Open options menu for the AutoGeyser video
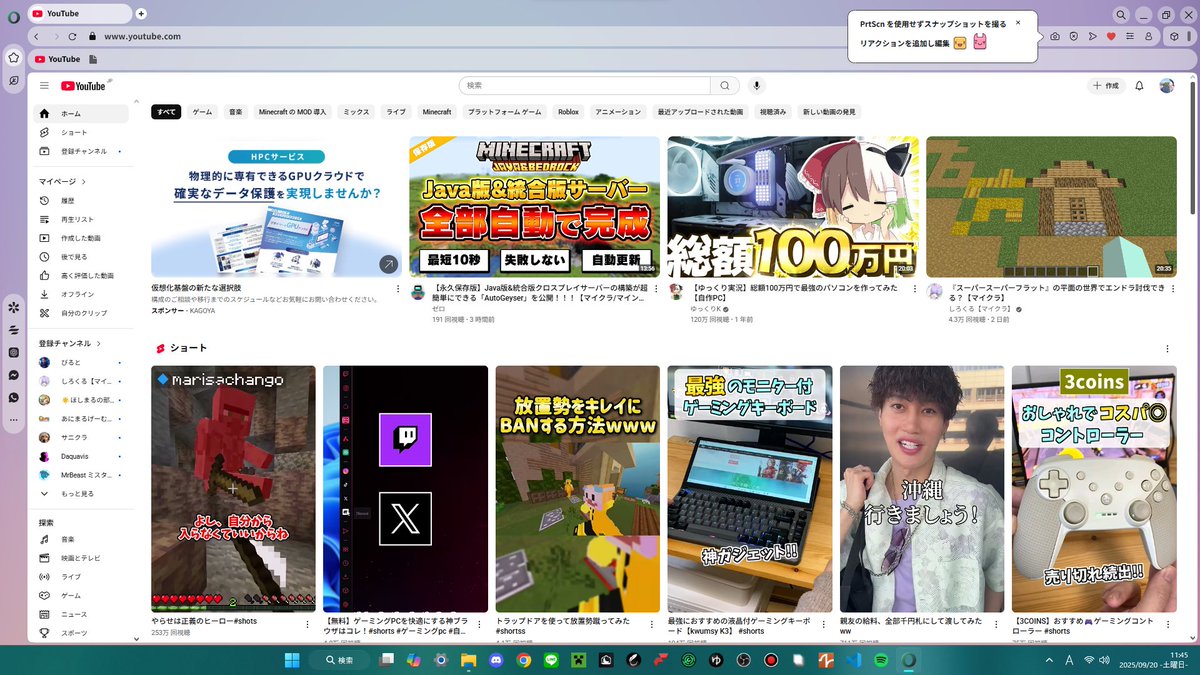This screenshot has height=675, width=1200. point(656,291)
